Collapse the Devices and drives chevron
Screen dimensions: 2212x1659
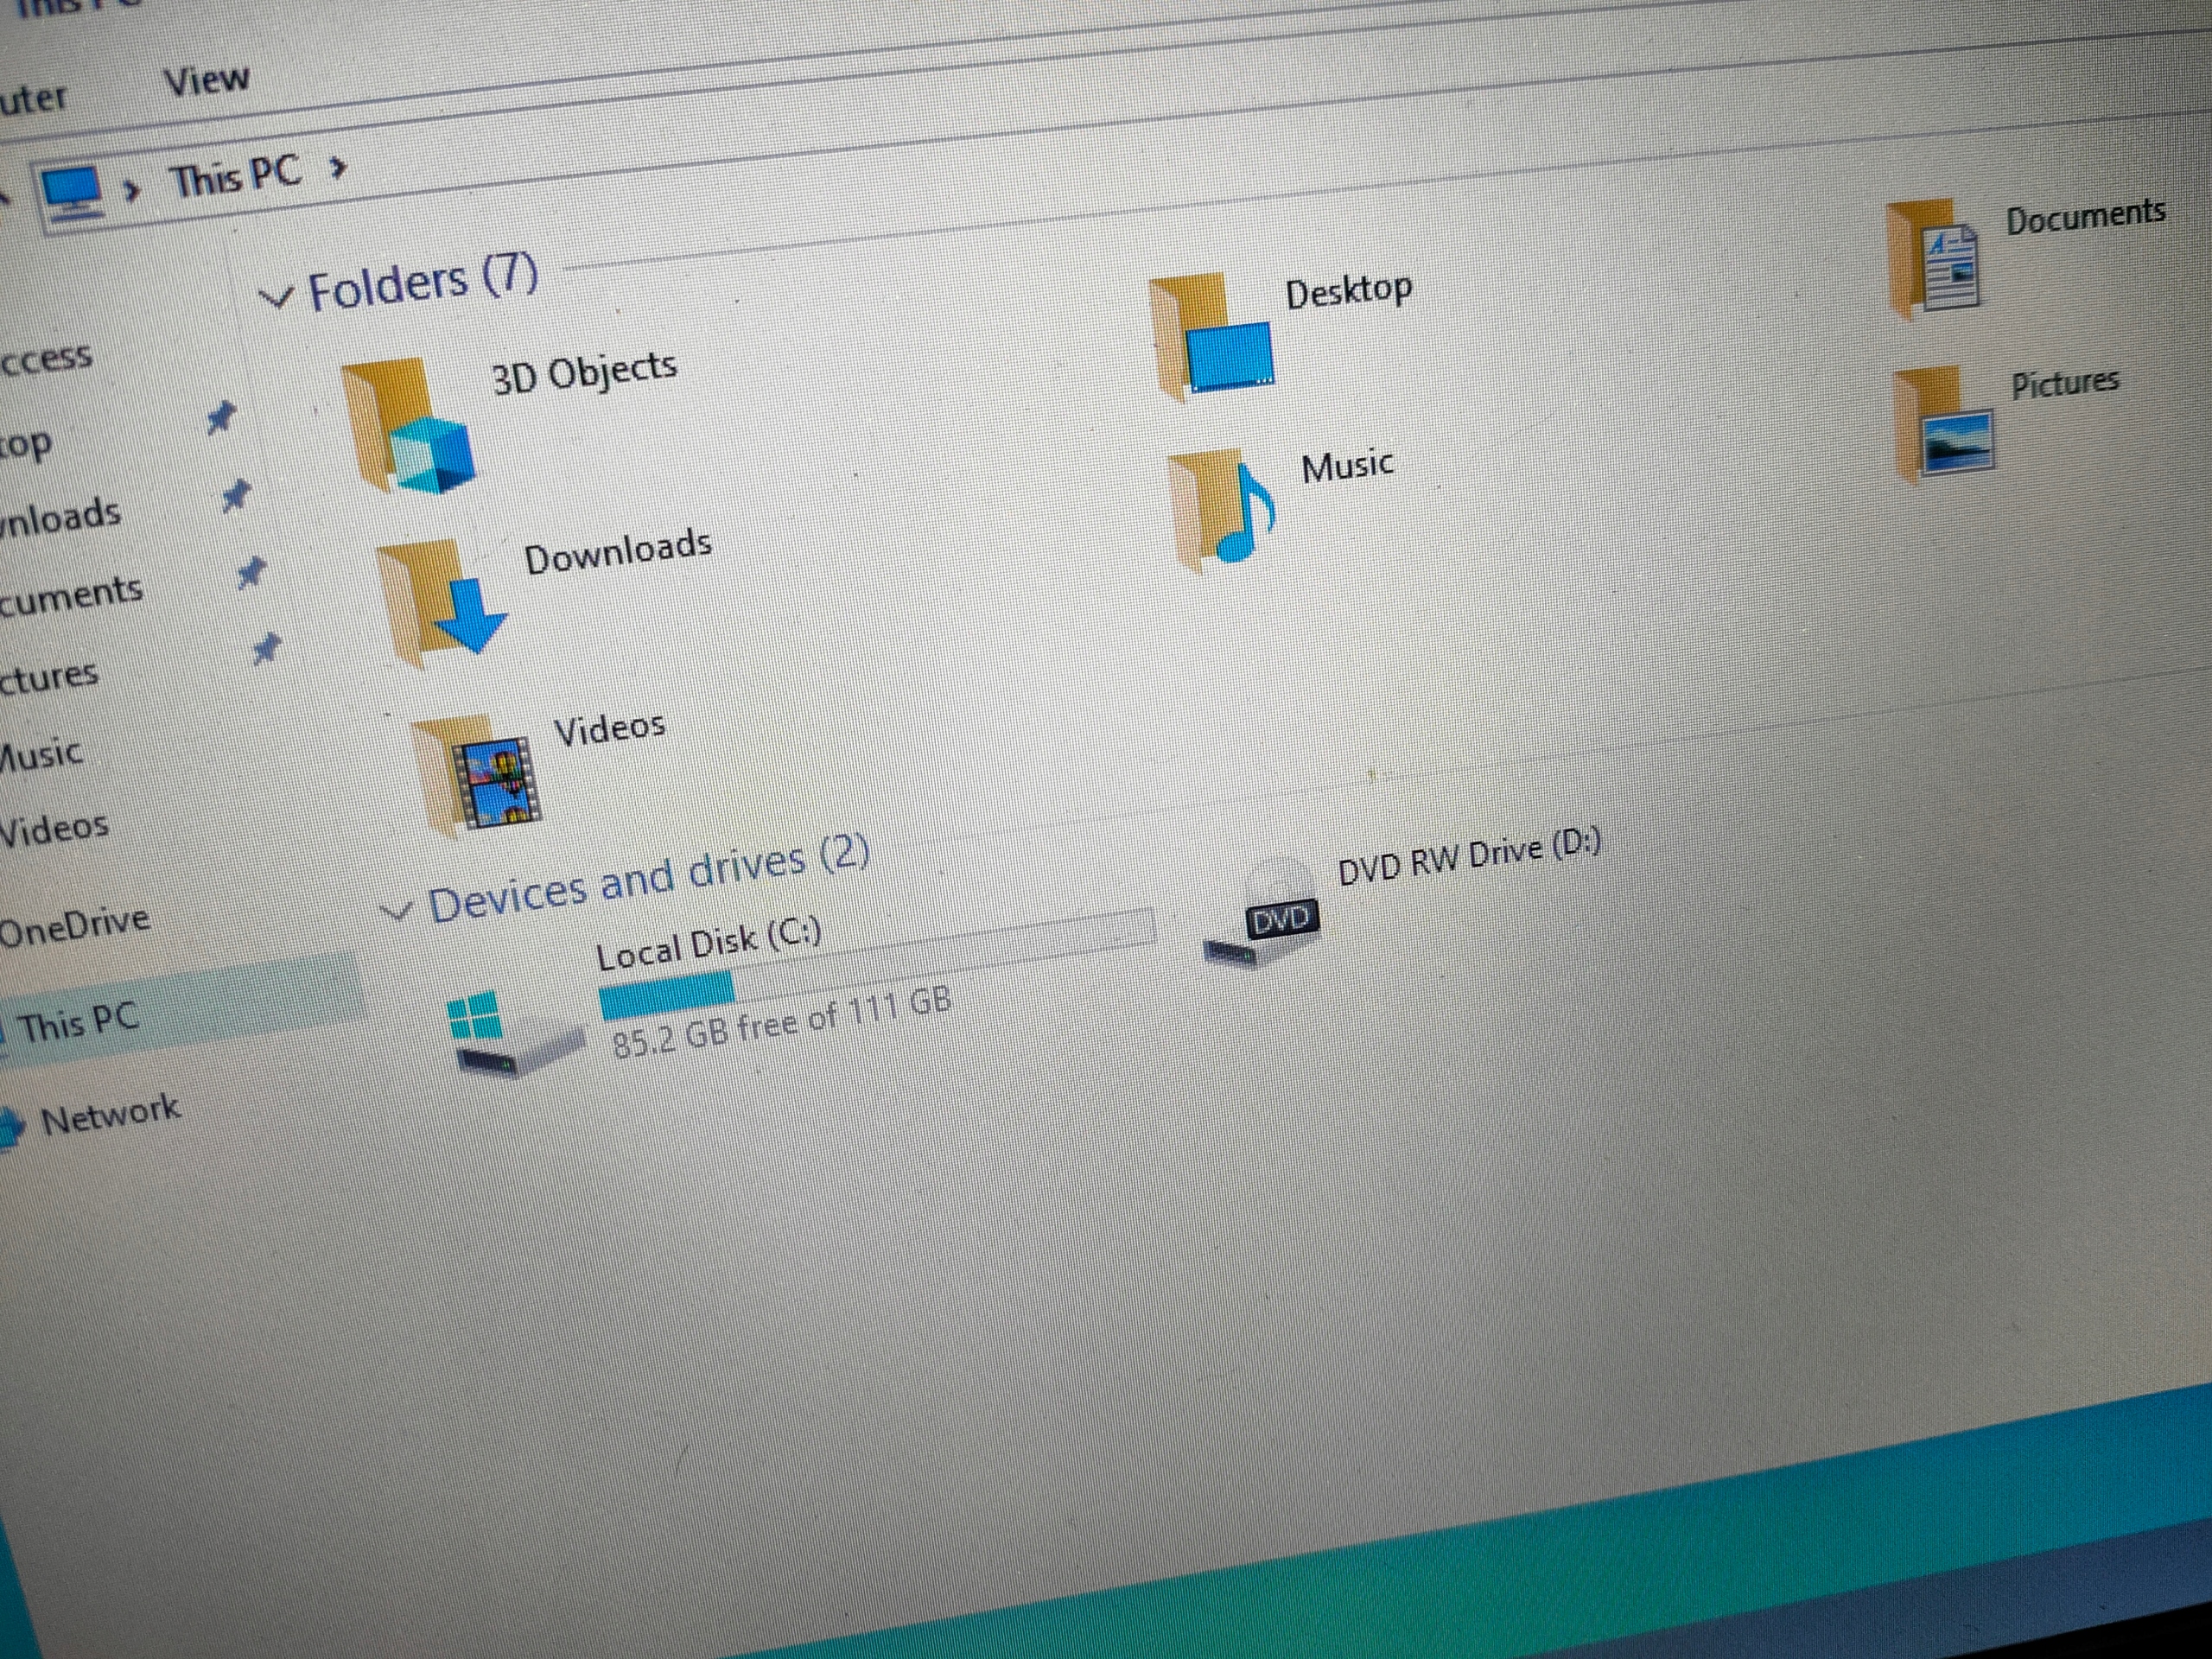[397, 910]
